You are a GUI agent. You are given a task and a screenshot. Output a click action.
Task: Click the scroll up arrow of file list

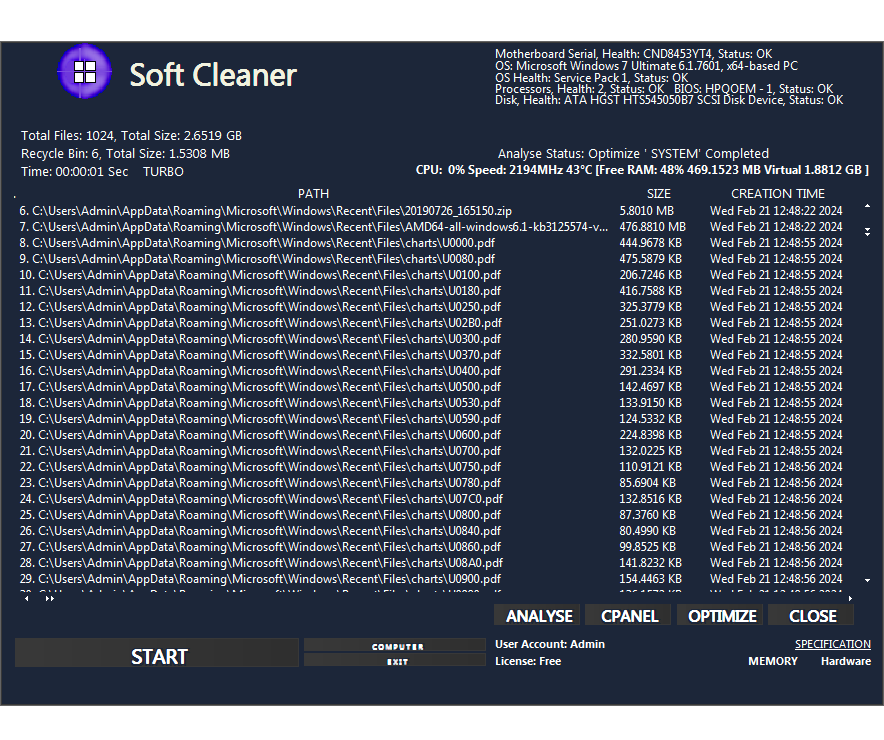[867, 207]
